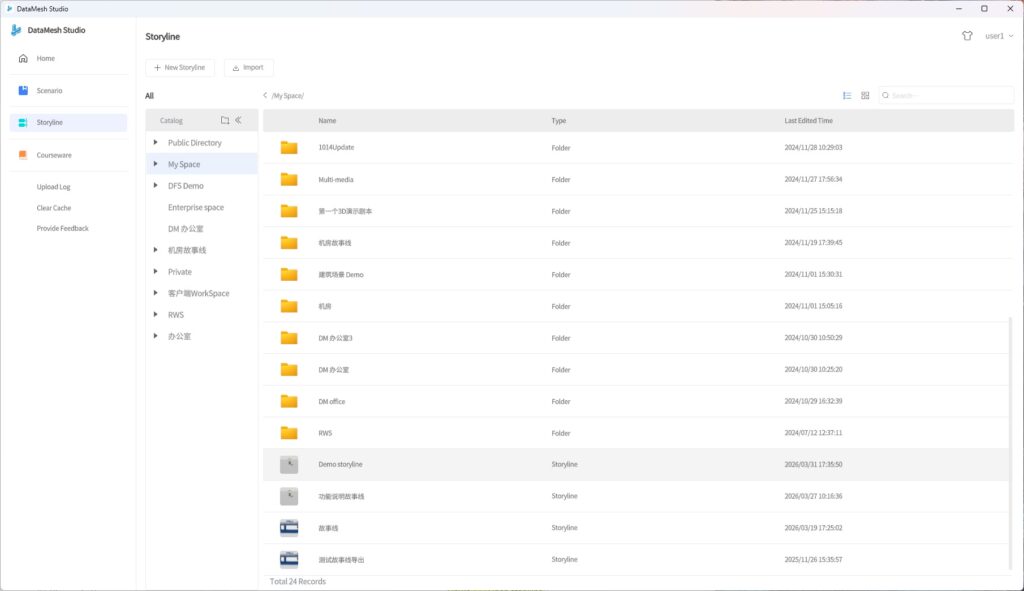This screenshot has height=591, width=1024.
Task: Open the user1 account dropdown
Action: click(x=999, y=35)
